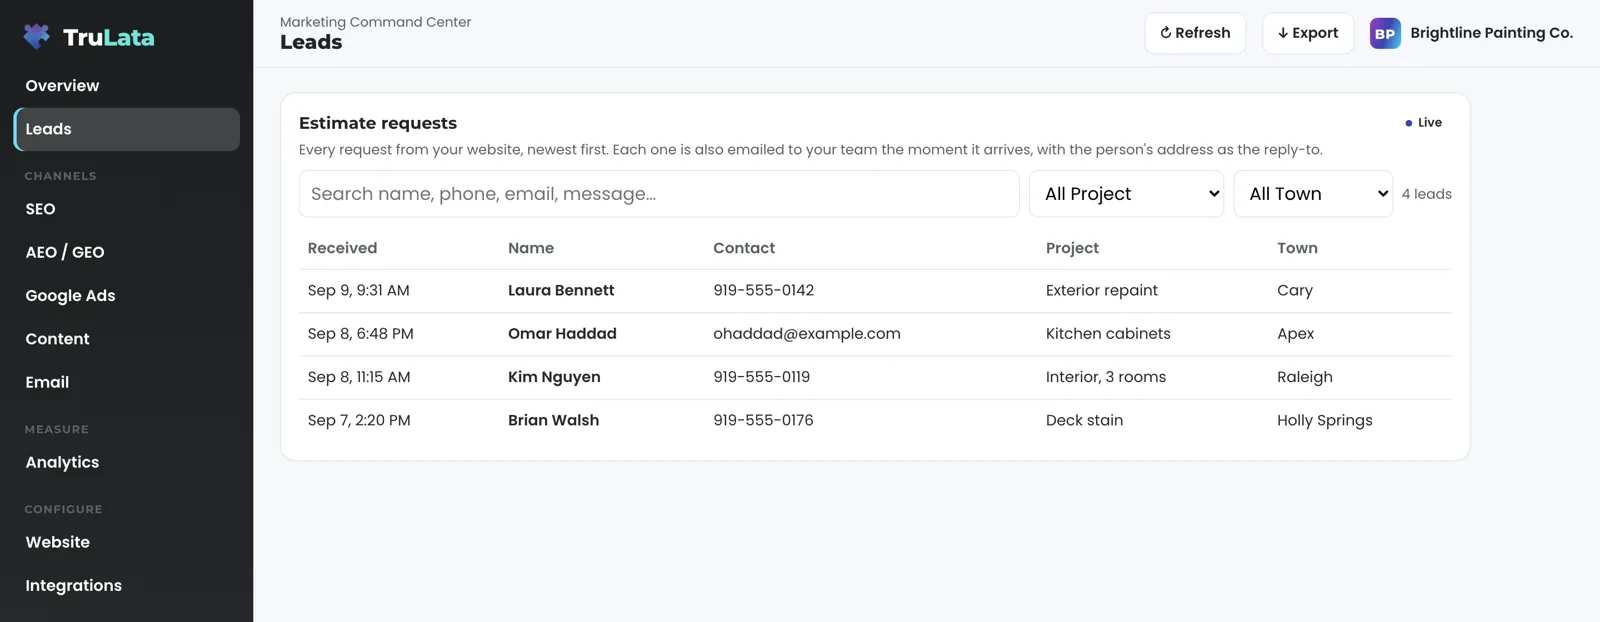Viewport: 1600px width, 622px height.
Task: Open the All Project filter dropdown
Action: (1126, 194)
